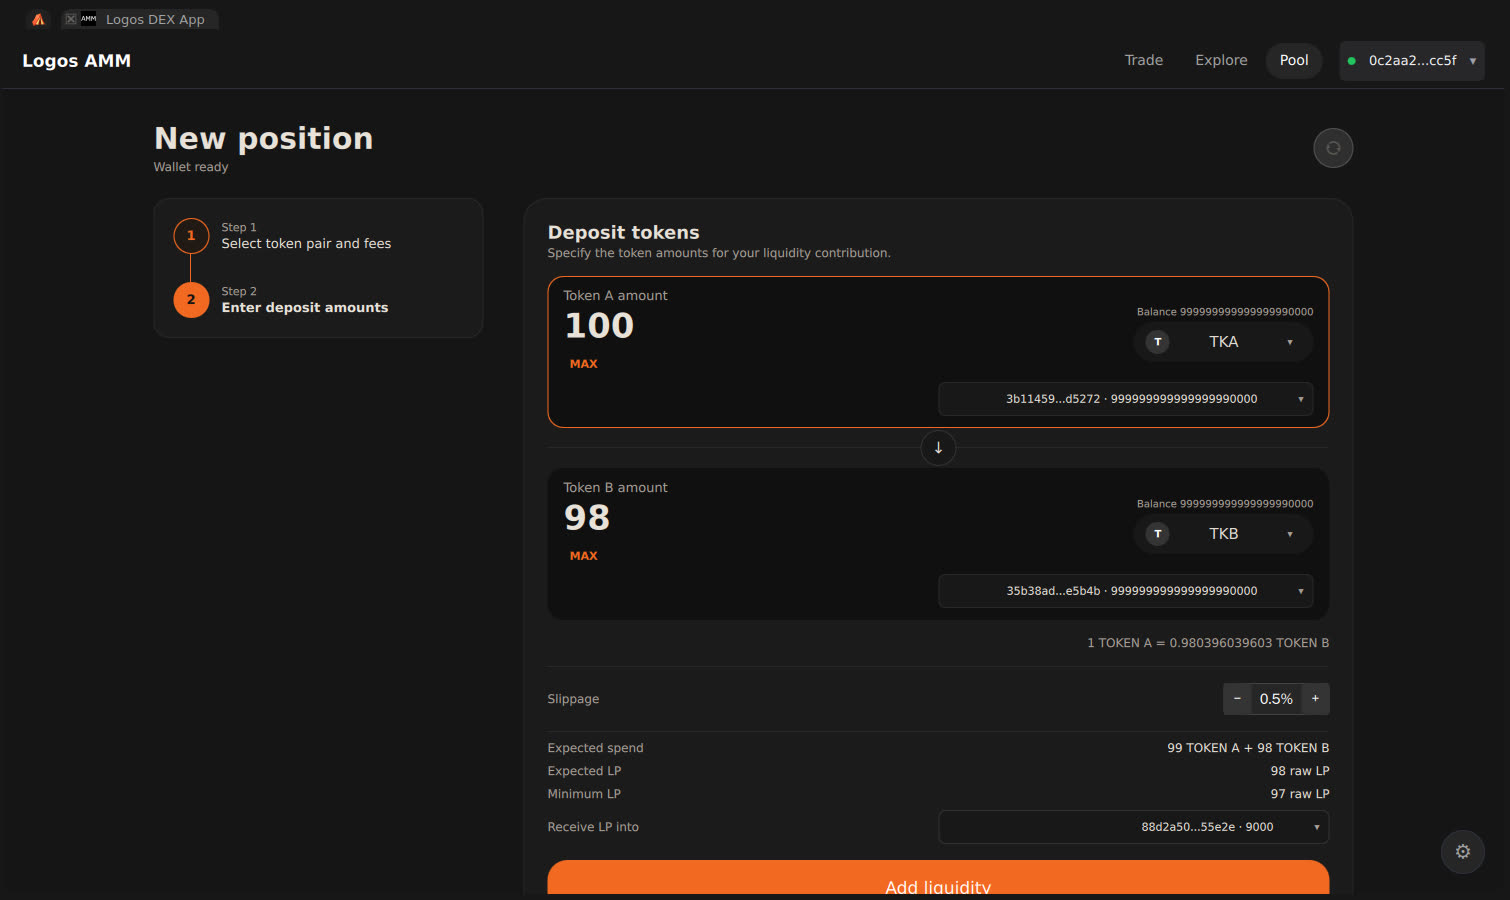Expand the 35b38ad...e5b4b account dropdown
Image resolution: width=1510 pixels, height=900 pixels.
[1126, 591]
